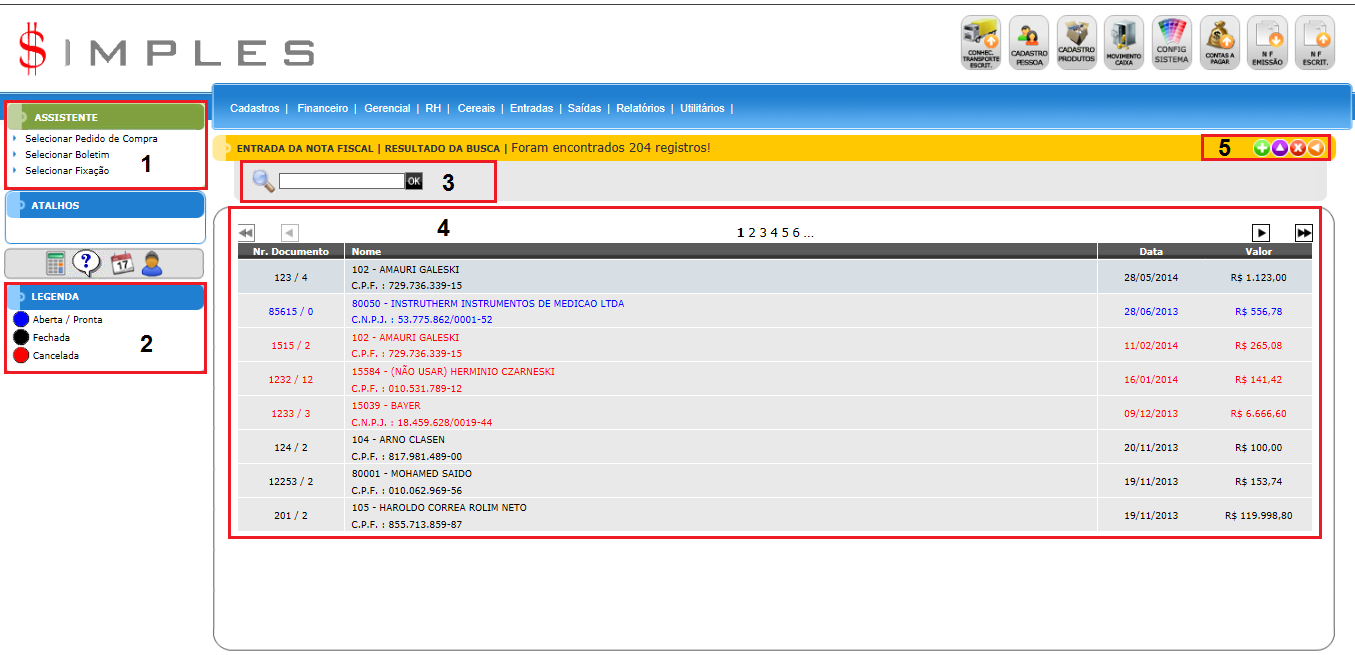Open the calculator icon in sidebar
Image resolution: width=1355 pixels, height=655 pixels.
(56, 264)
